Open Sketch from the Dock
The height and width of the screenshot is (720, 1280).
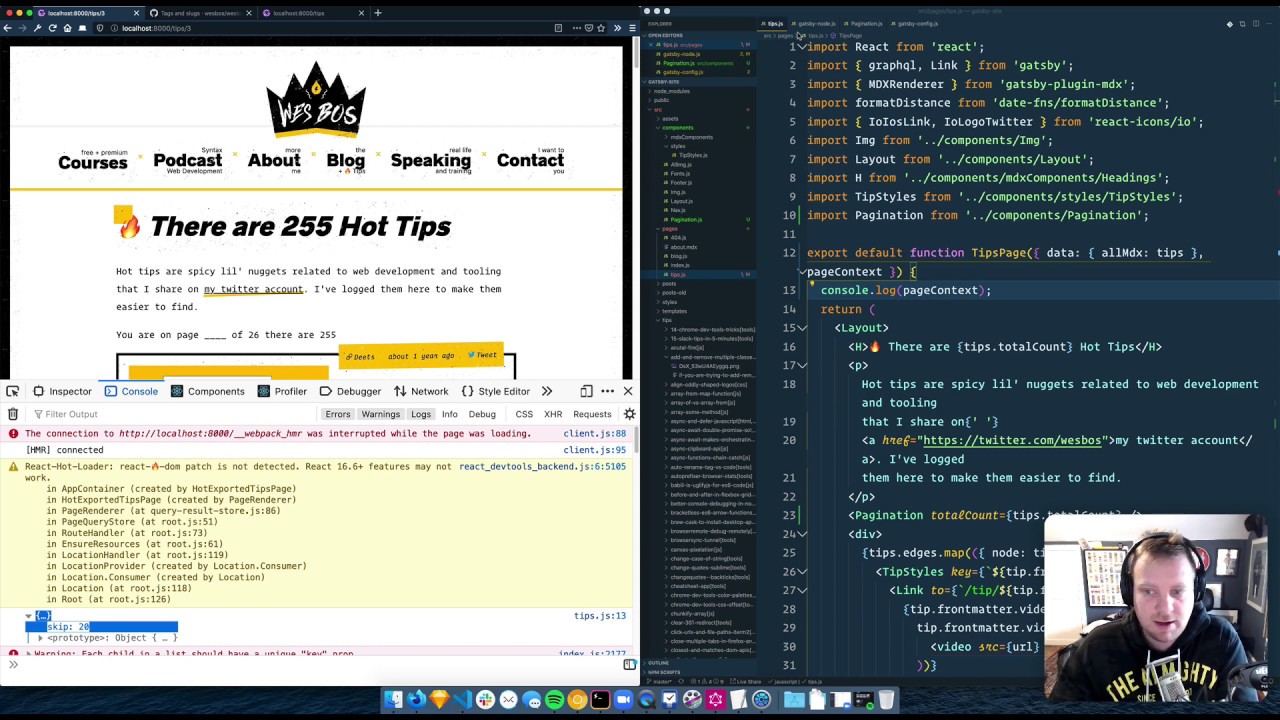tap(439, 700)
